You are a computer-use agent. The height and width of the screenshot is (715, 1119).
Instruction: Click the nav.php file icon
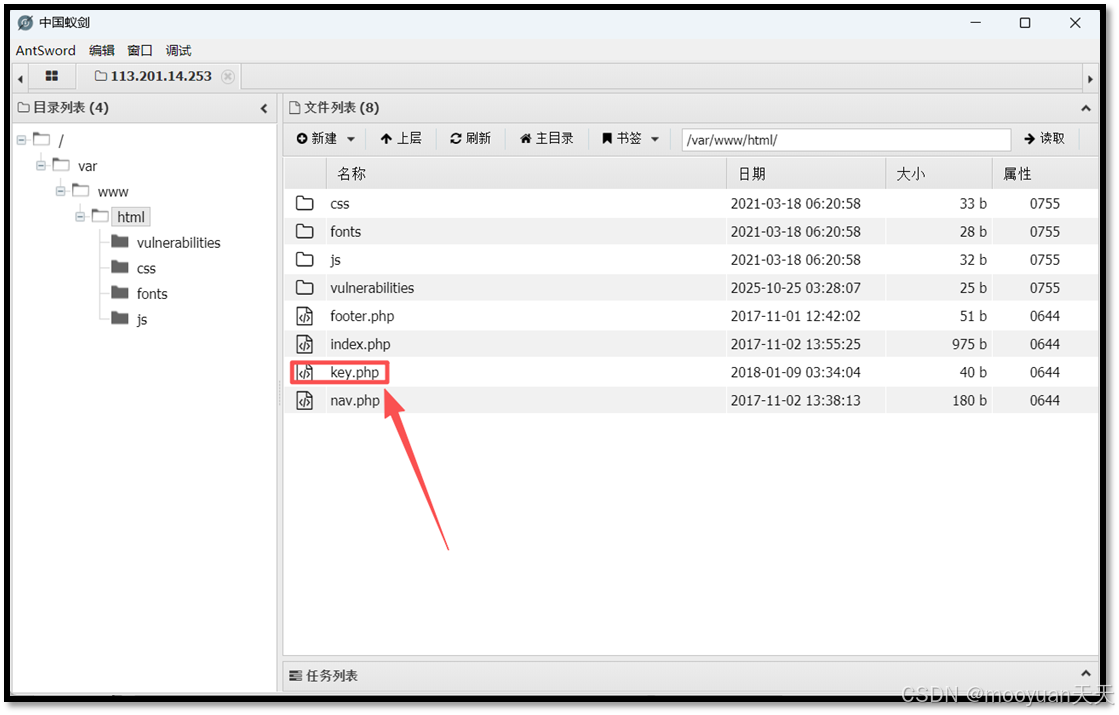tap(305, 400)
